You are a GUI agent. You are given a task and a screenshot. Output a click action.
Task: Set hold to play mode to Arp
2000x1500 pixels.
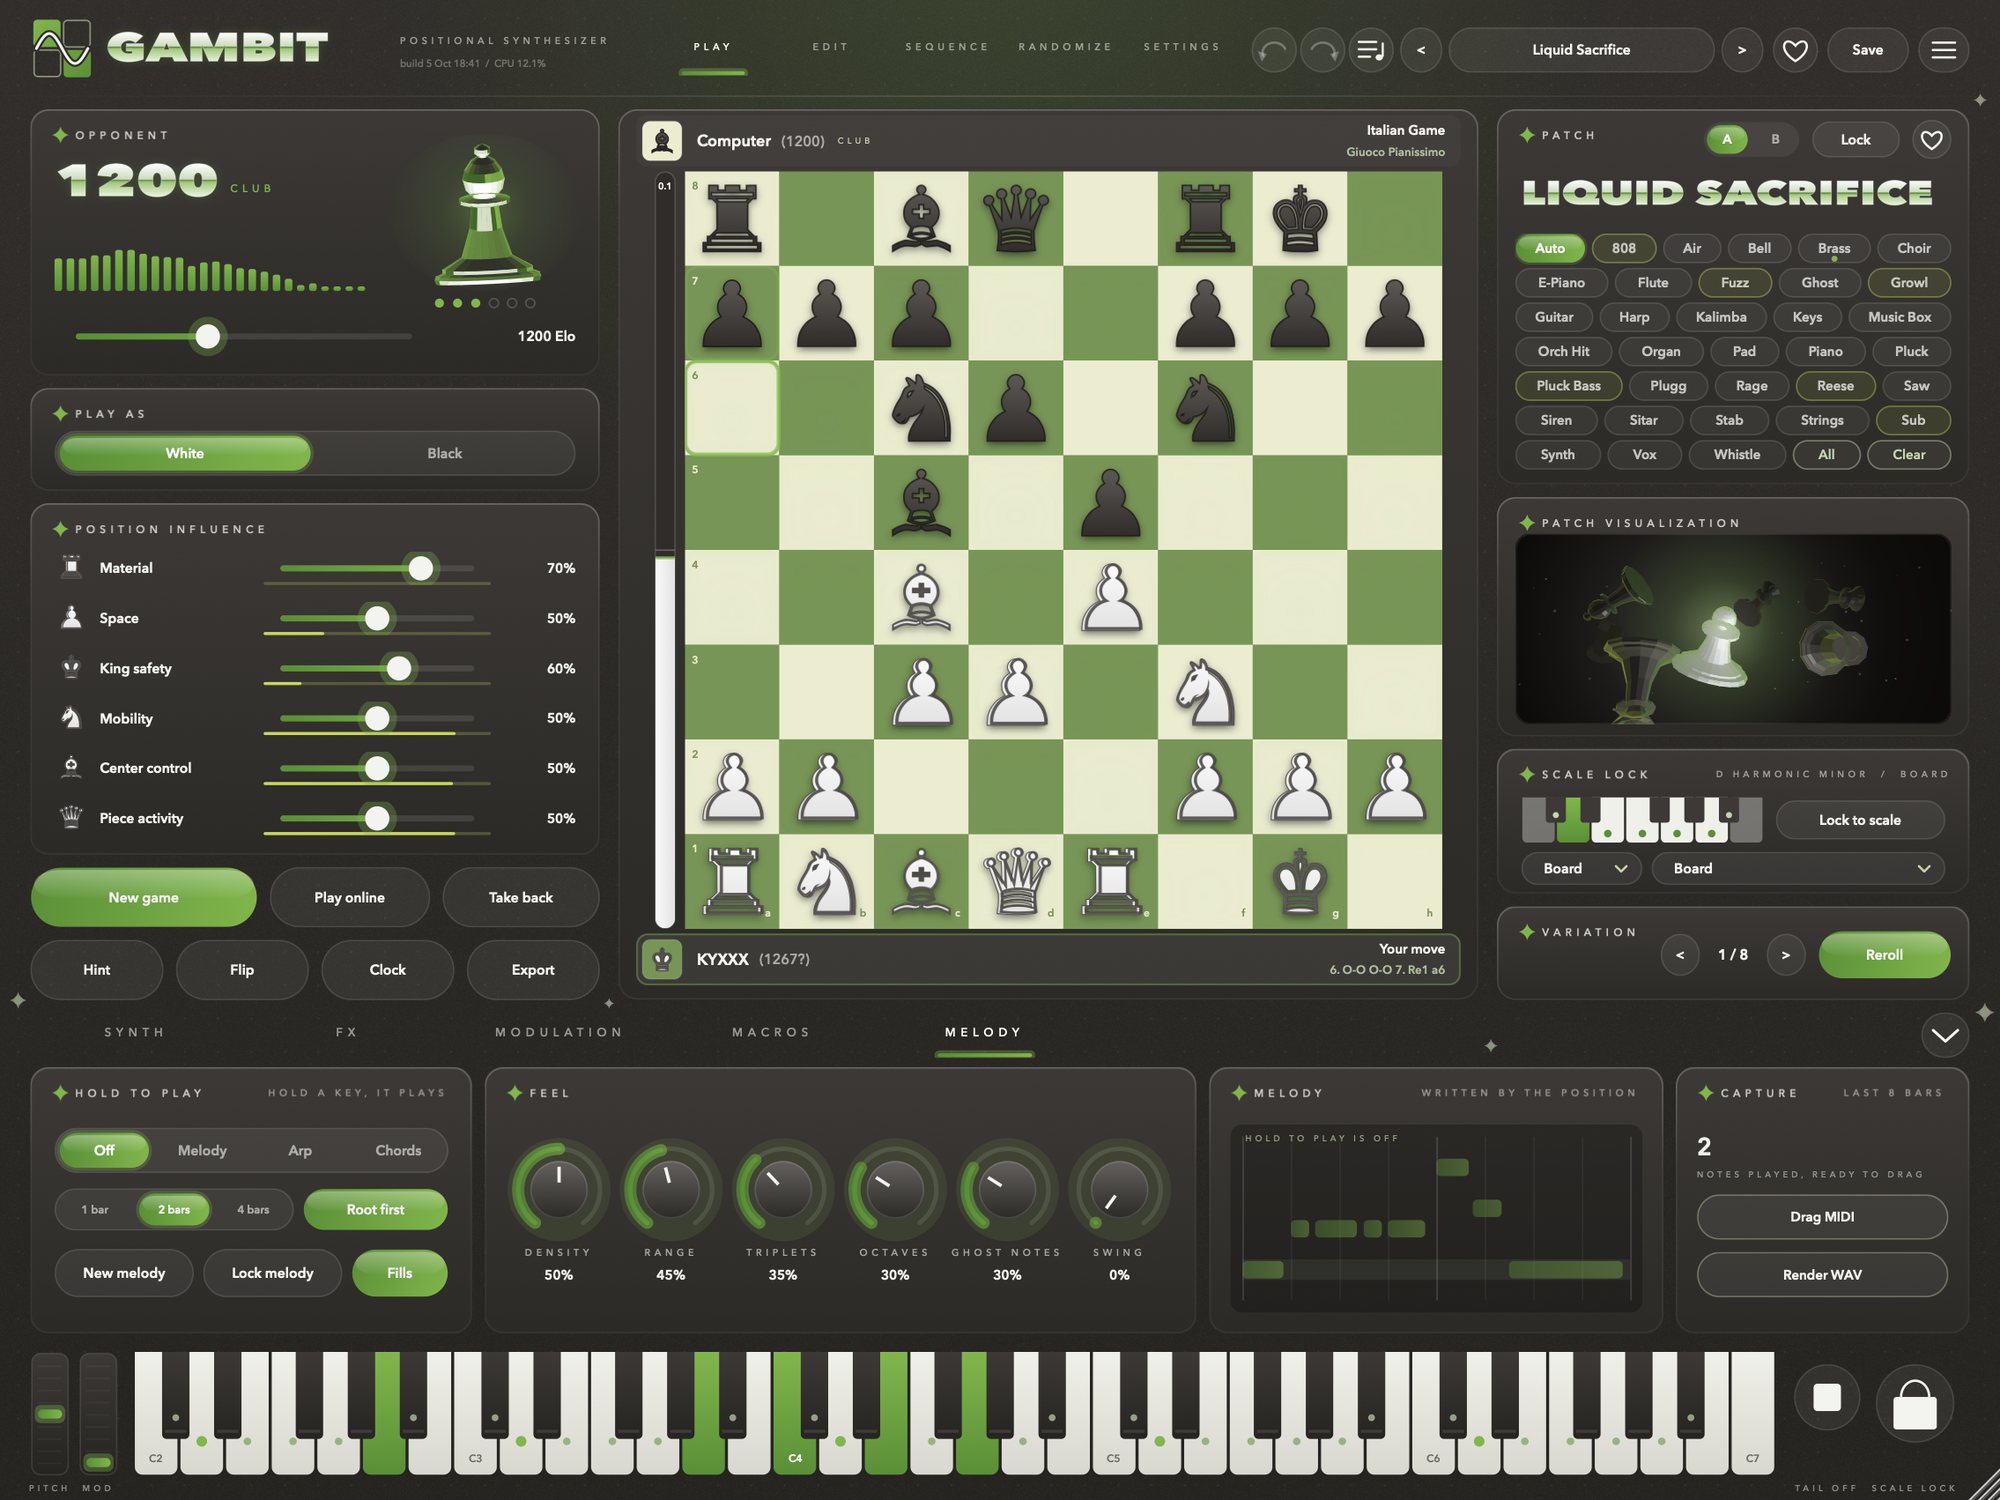pos(300,1151)
